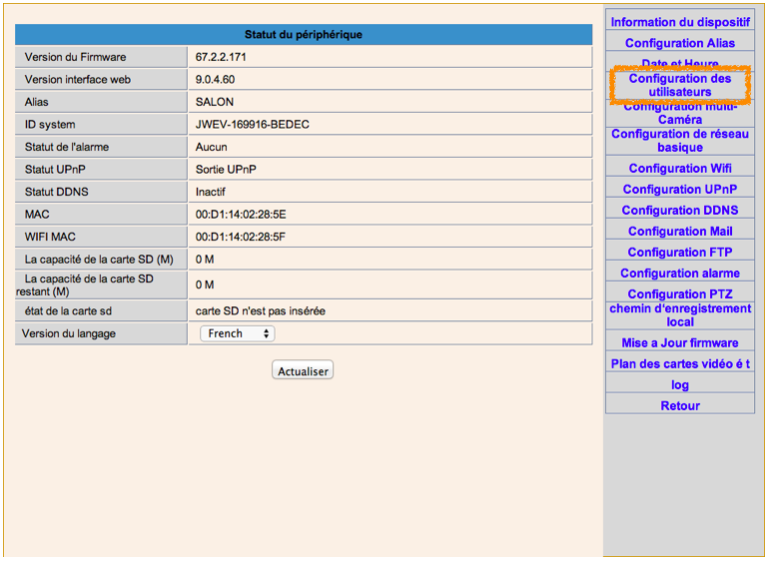This screenshot has width=768, height=561.
Task: Open Configuration des utilisateurs
Action: click(x=680, y=85)
